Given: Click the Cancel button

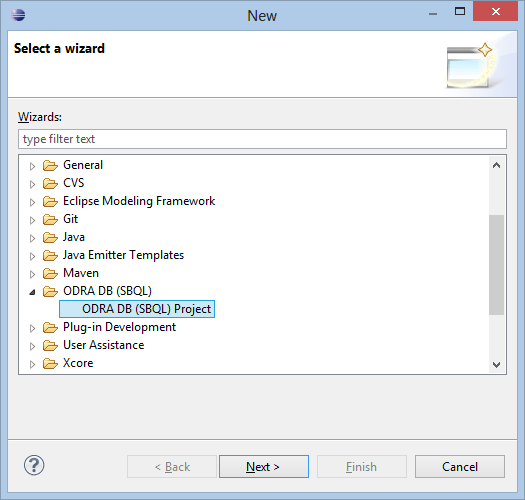Looking at the screenshot, I should (x=460, y=467).
